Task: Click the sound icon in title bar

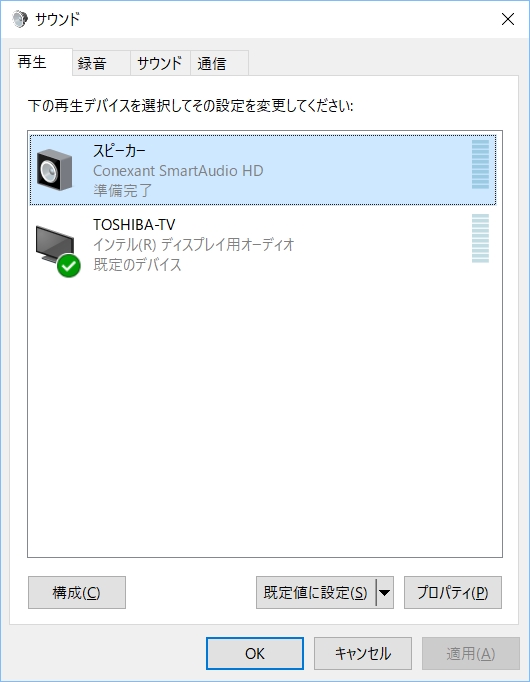Action: tap(20, 19)
